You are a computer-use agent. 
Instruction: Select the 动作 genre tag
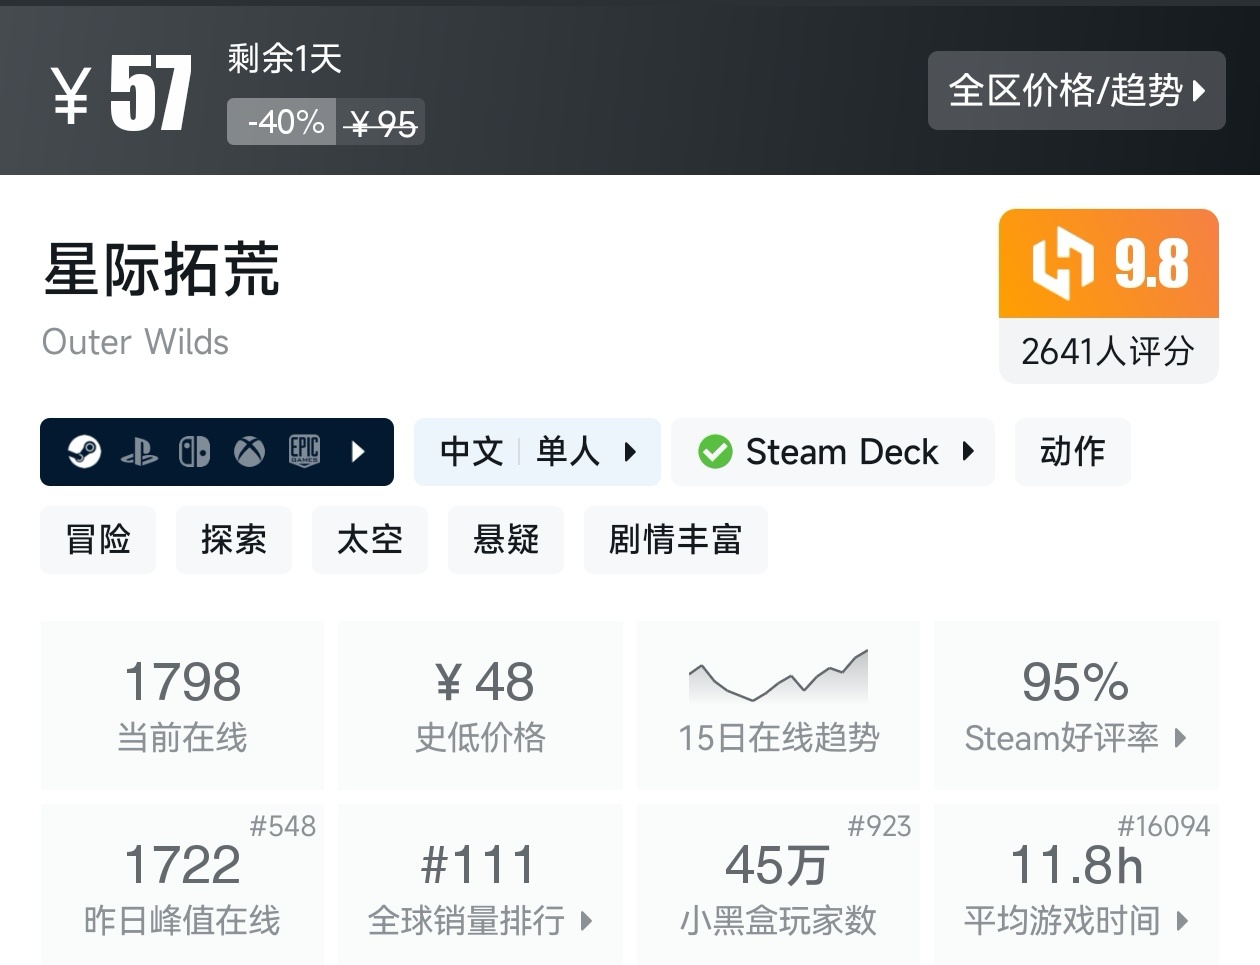coord(1072,452)
